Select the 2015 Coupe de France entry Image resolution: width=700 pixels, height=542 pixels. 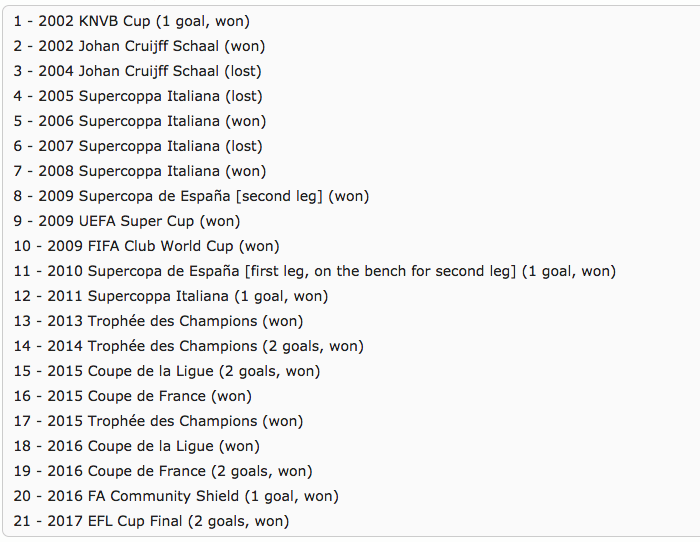pyautogui.click(x=133, y=396)
